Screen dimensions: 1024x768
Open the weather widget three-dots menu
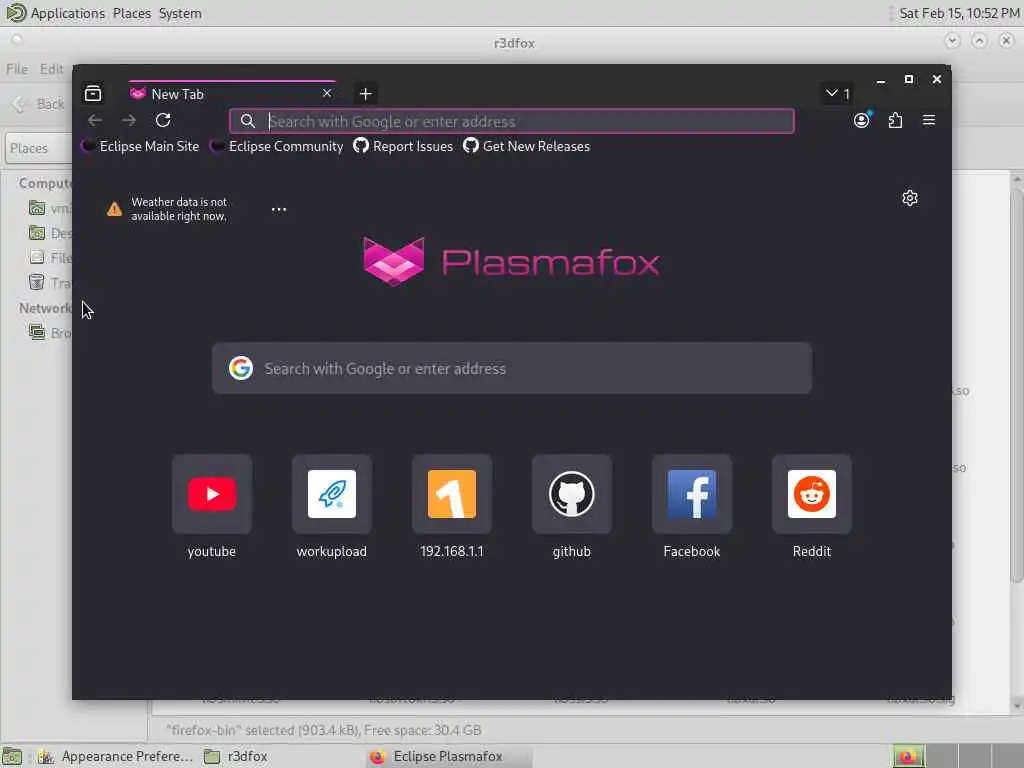pyautogui.click(x=279, y=210)
